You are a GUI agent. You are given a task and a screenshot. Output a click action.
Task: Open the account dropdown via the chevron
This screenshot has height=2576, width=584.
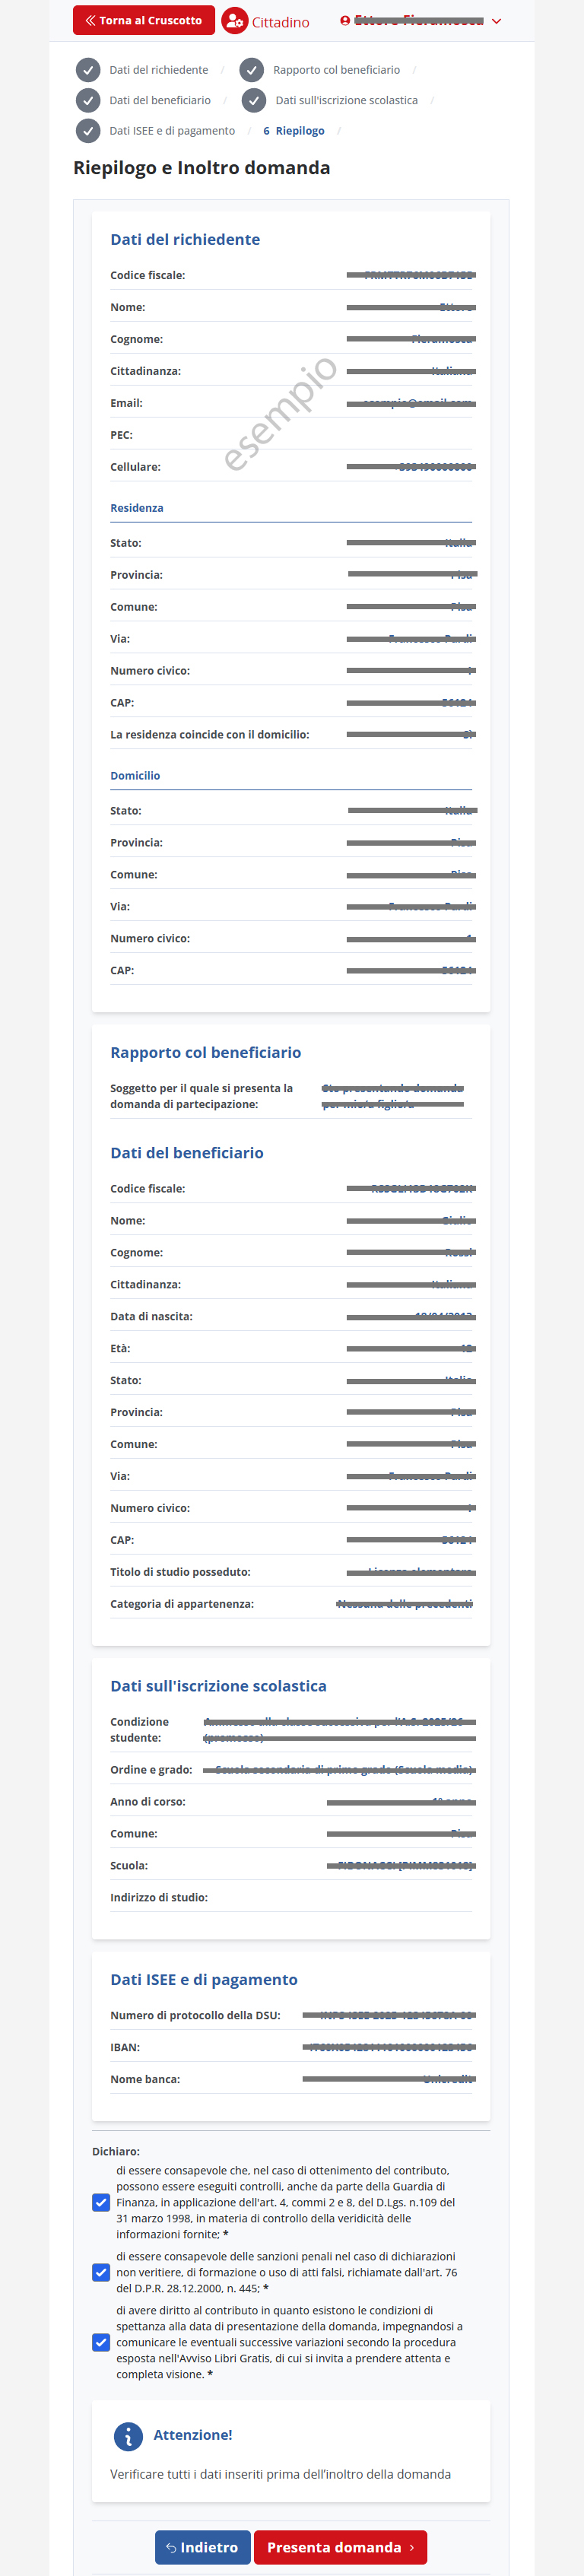[x=497, y=20]
